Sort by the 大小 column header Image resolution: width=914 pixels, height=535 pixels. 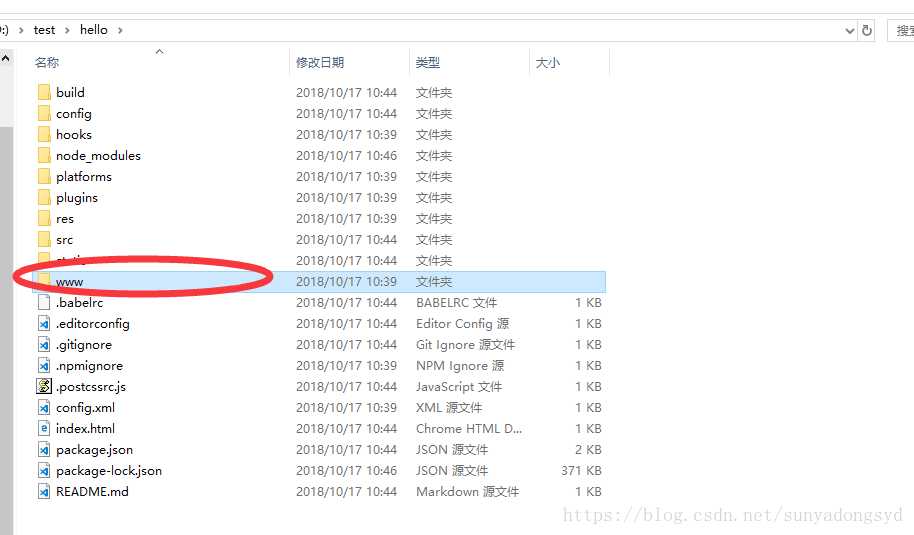coord(547,62)
